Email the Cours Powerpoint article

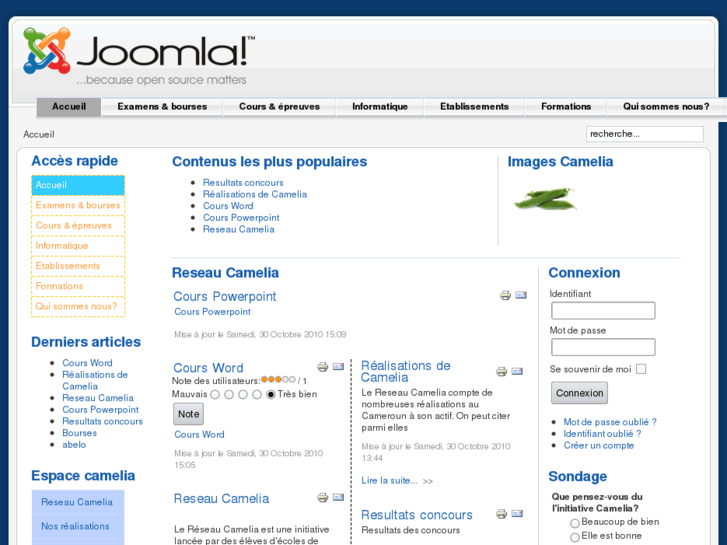tap(521, 295)
